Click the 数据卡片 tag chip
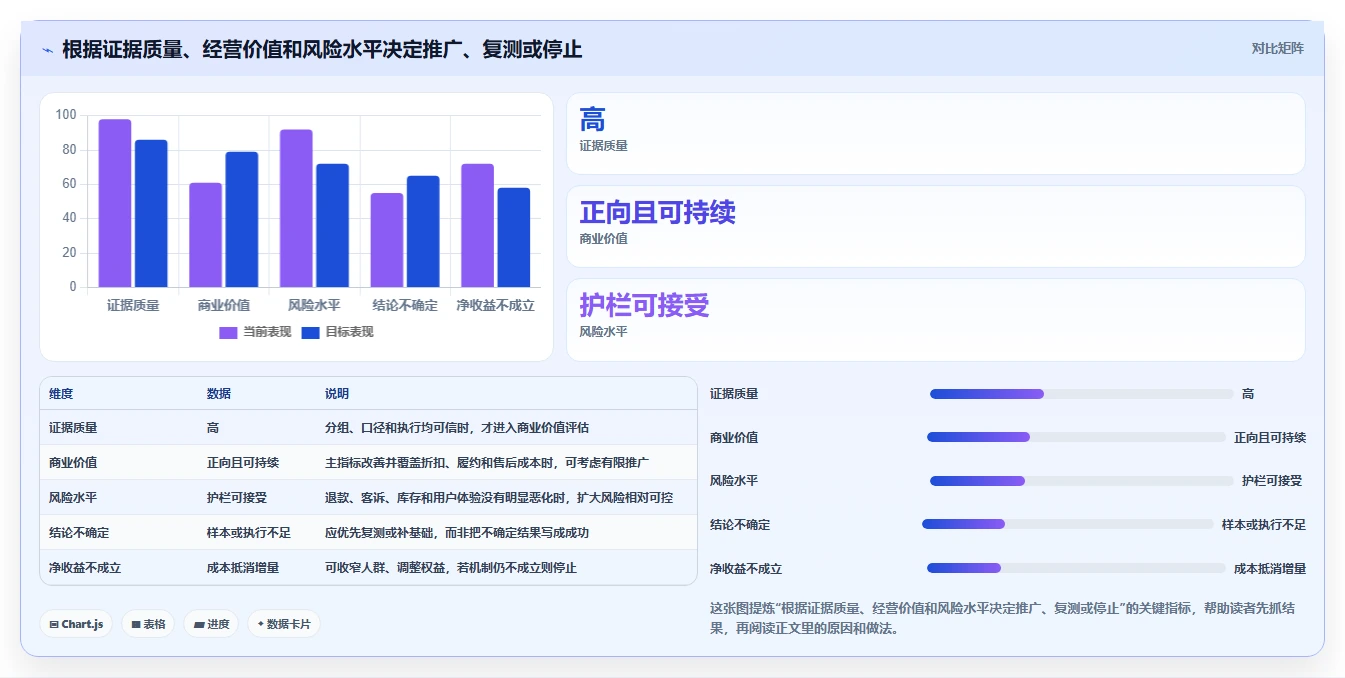Image resolution: width=1345 pixels, height=678 pixels. pyautogui.click(x=284, y=624)
